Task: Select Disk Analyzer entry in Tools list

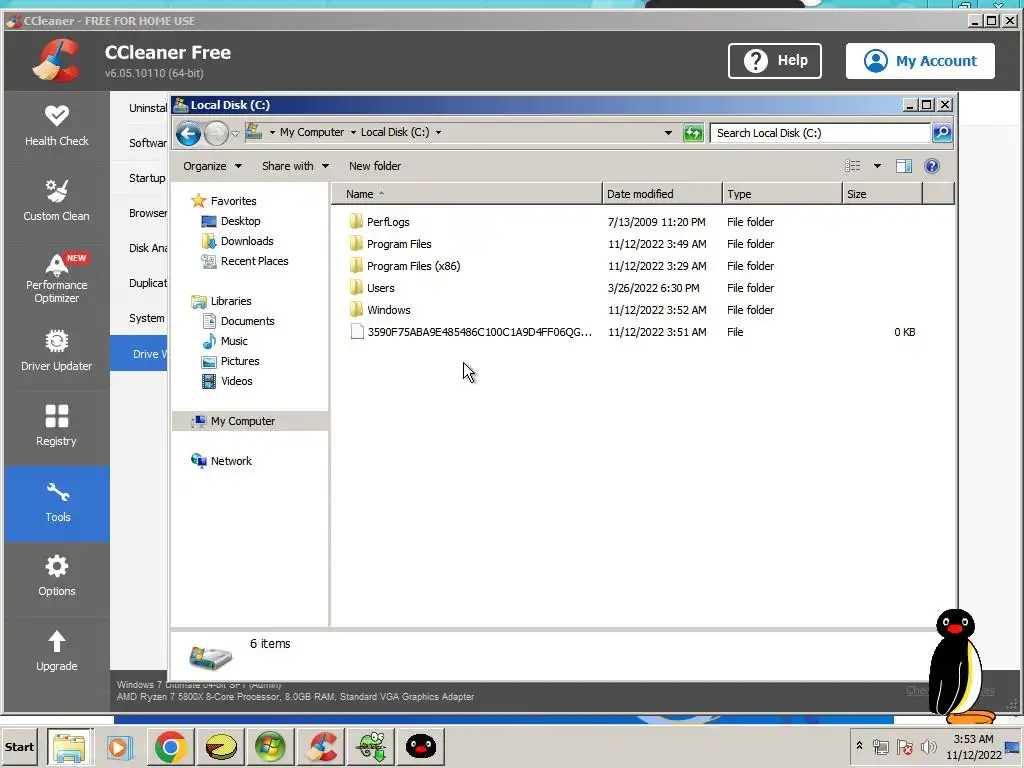Action: tap(148, 248)
